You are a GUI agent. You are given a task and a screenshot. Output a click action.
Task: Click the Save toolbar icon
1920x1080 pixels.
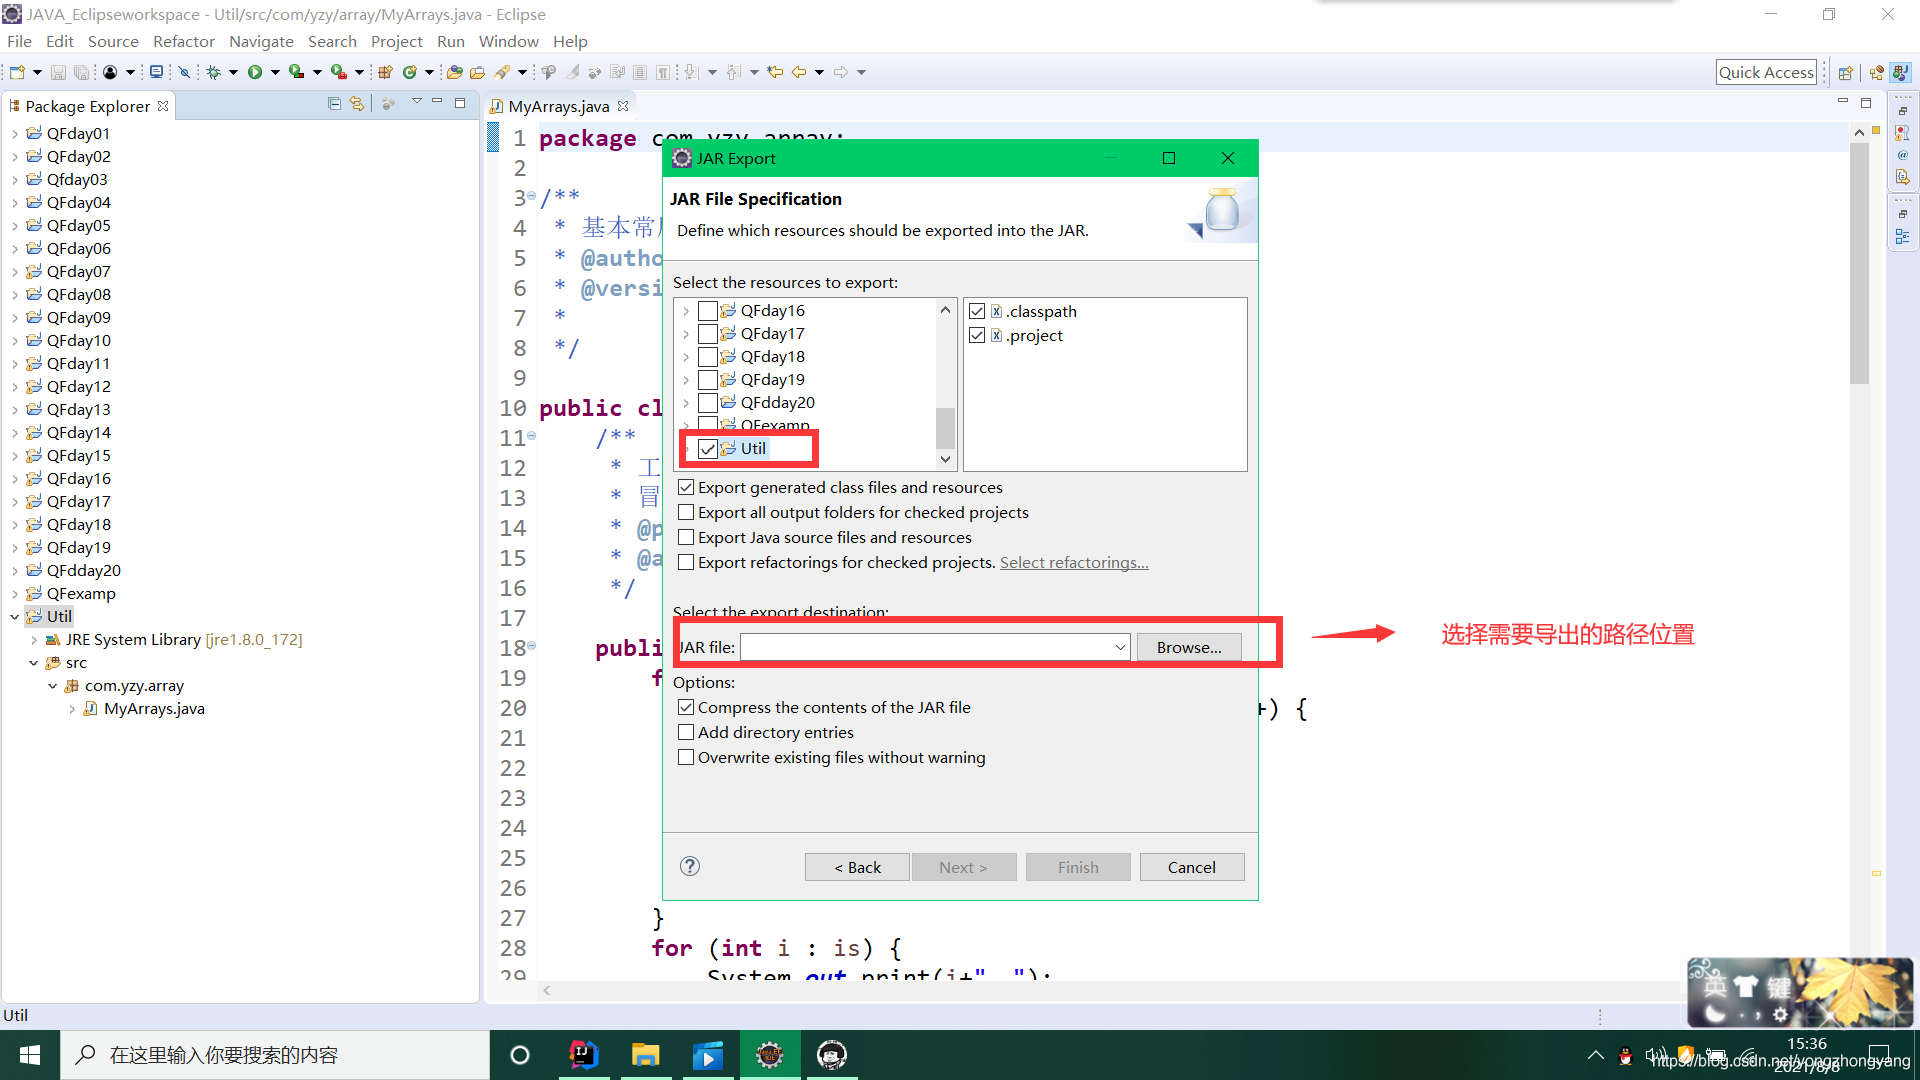[58, 72]
